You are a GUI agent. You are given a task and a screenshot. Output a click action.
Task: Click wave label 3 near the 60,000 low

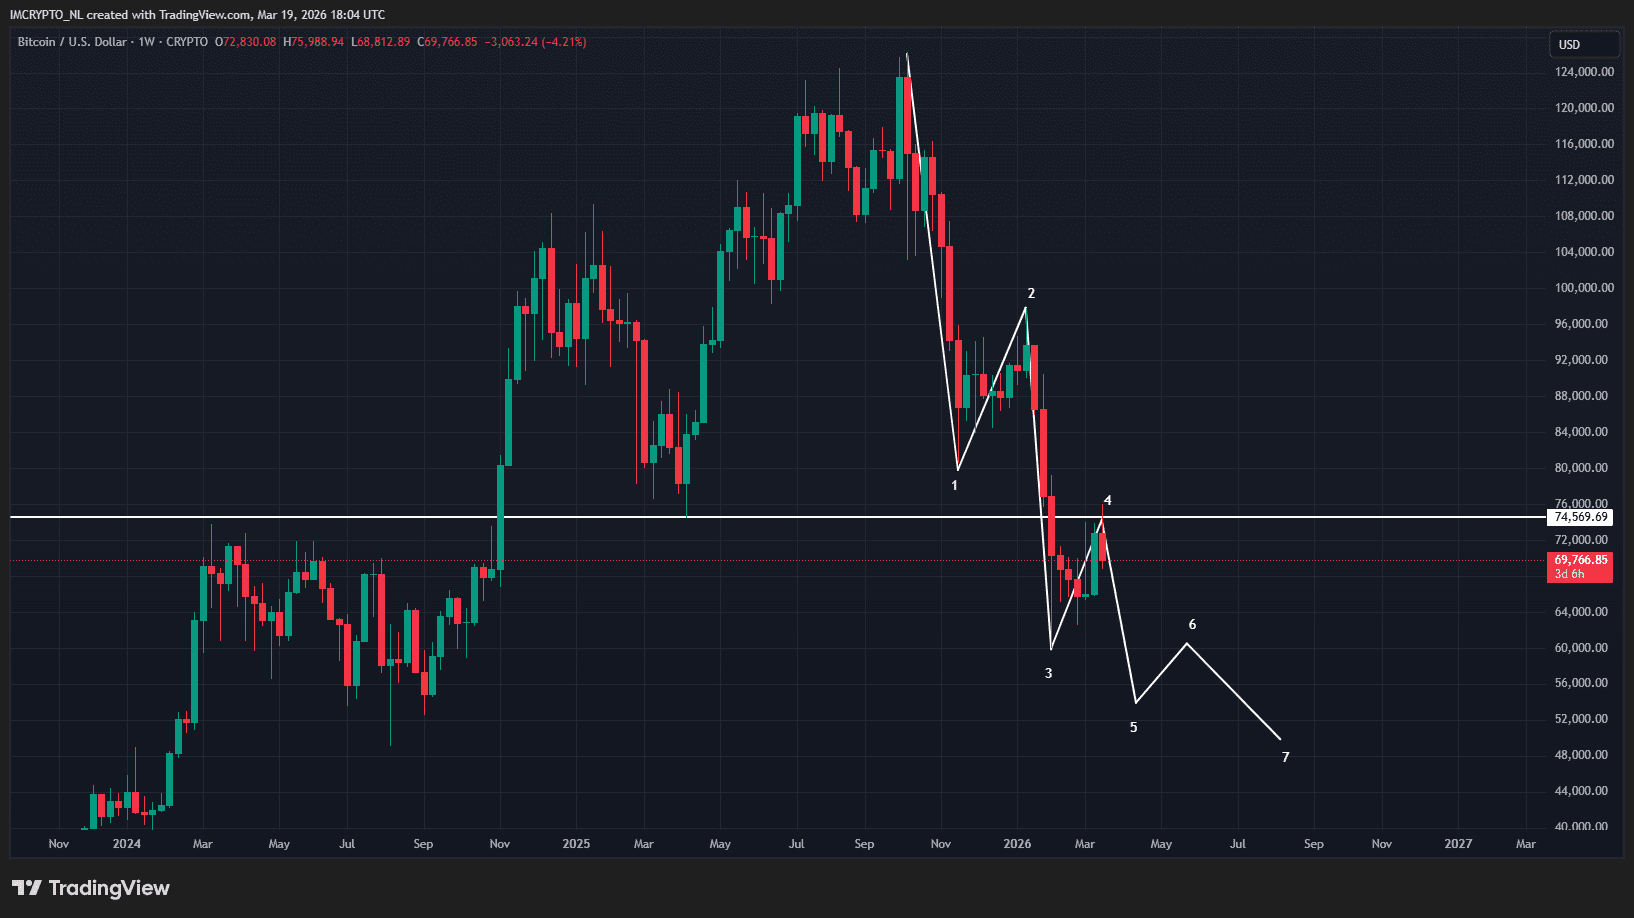tap(1048, 674)
